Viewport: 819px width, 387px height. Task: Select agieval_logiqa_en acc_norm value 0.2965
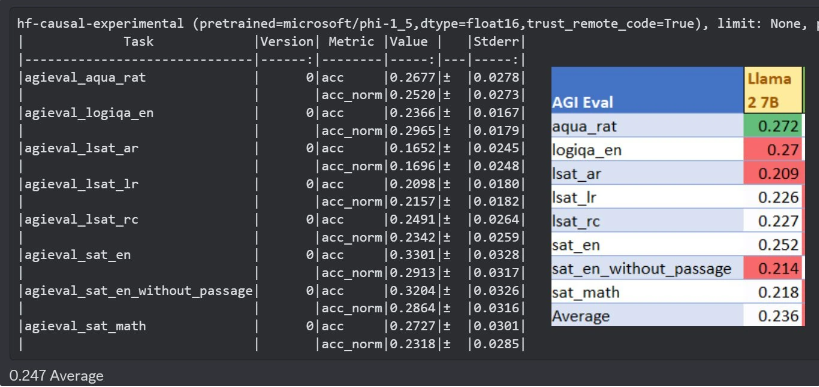coord(413,131)
